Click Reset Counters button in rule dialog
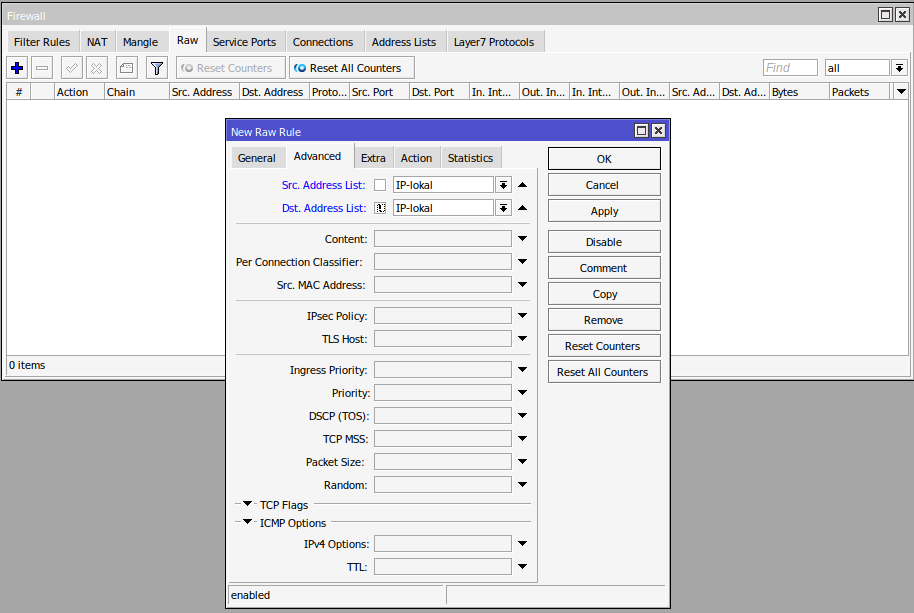The image size is (914, 613). [x=604, y=346]
